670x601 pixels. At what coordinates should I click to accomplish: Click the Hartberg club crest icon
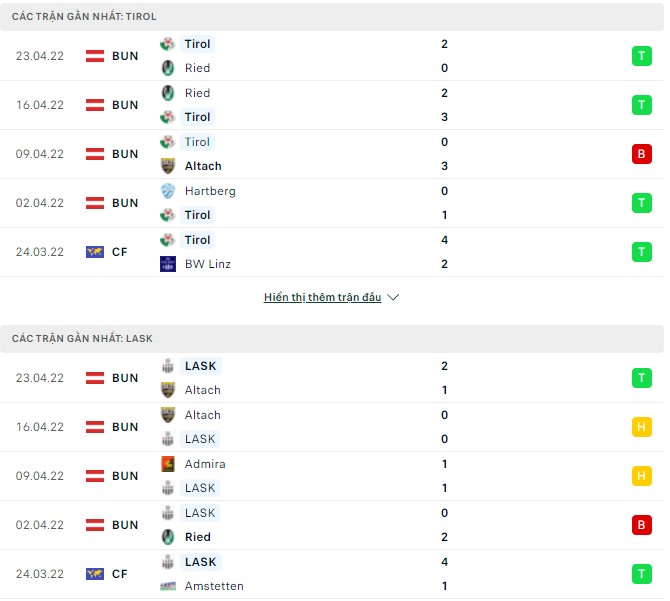[167, 191]
